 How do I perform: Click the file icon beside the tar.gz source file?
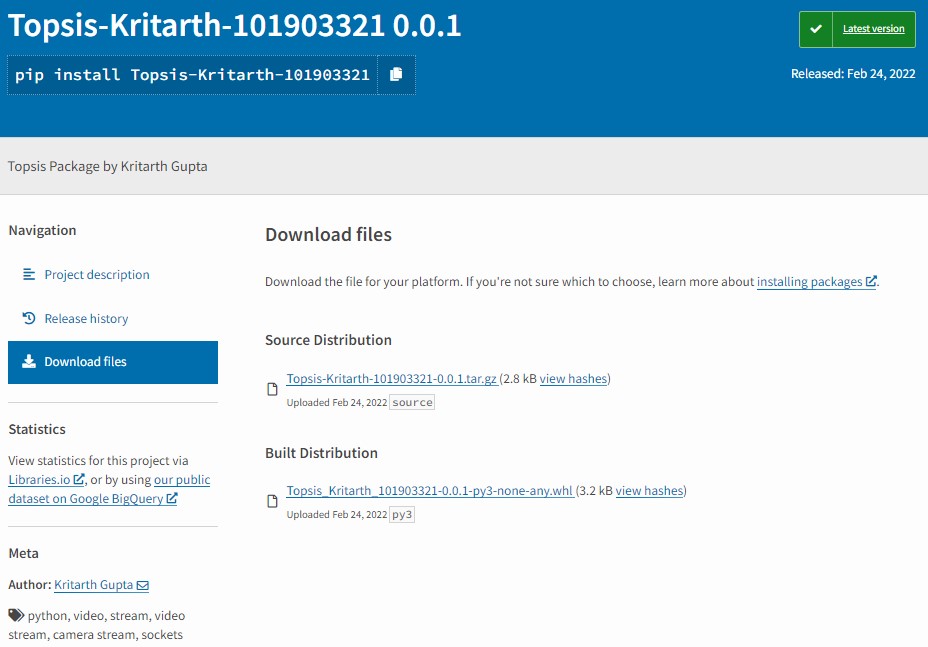pos(272,389)
